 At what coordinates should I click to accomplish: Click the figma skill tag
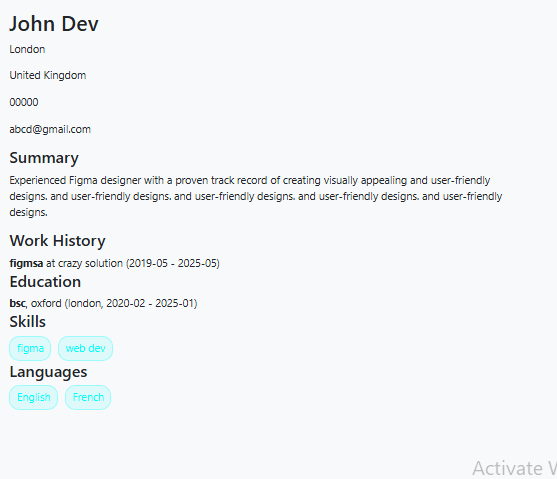pos(30,348)
